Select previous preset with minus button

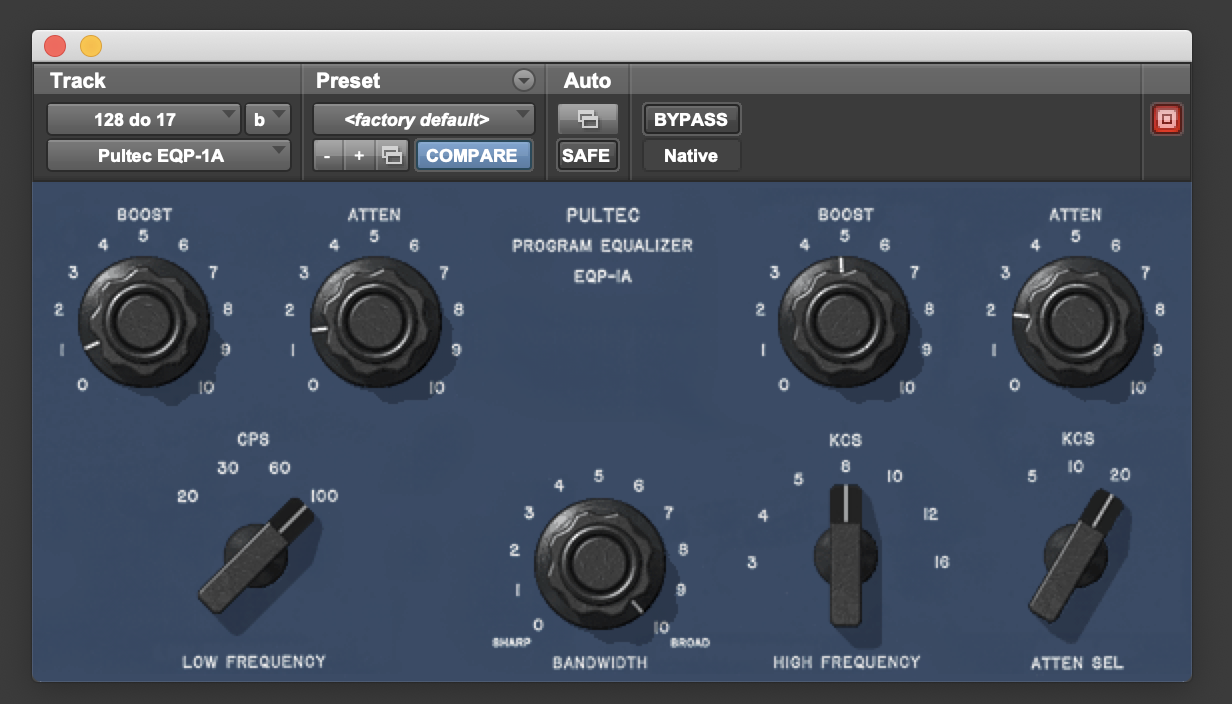coord(327,156)
